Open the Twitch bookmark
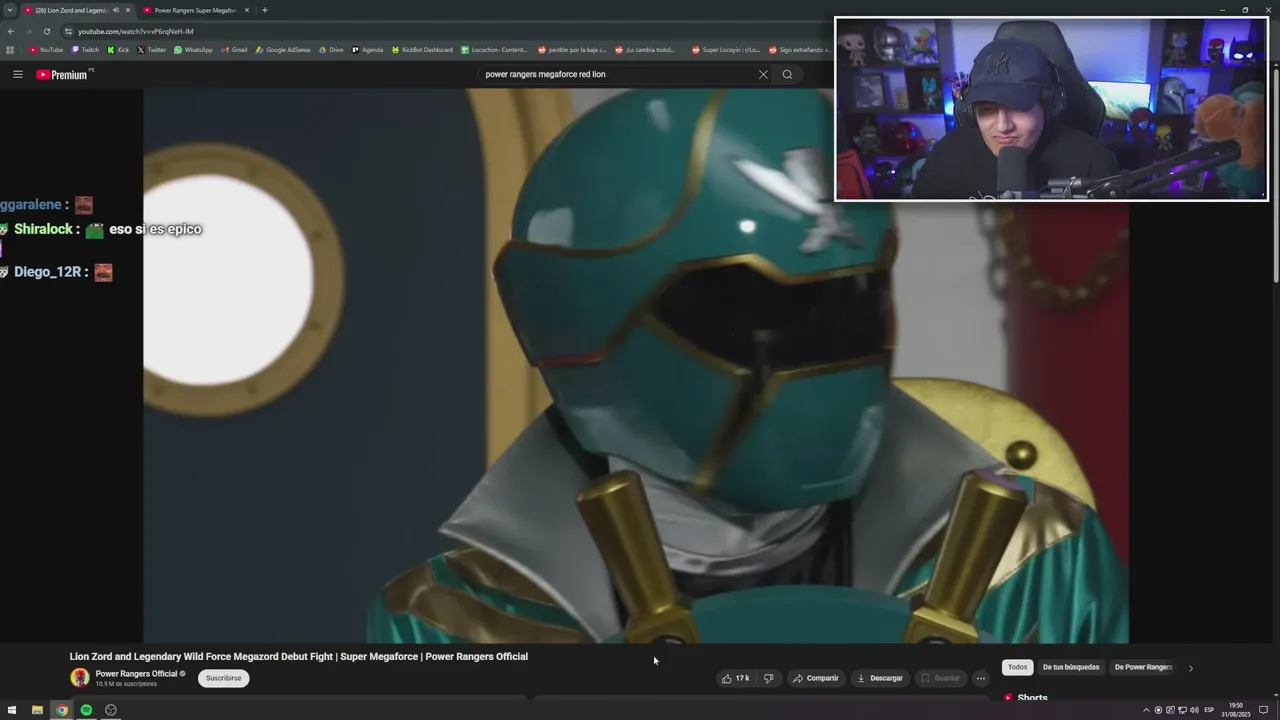The image size is (1280, 720). point(85,50)
